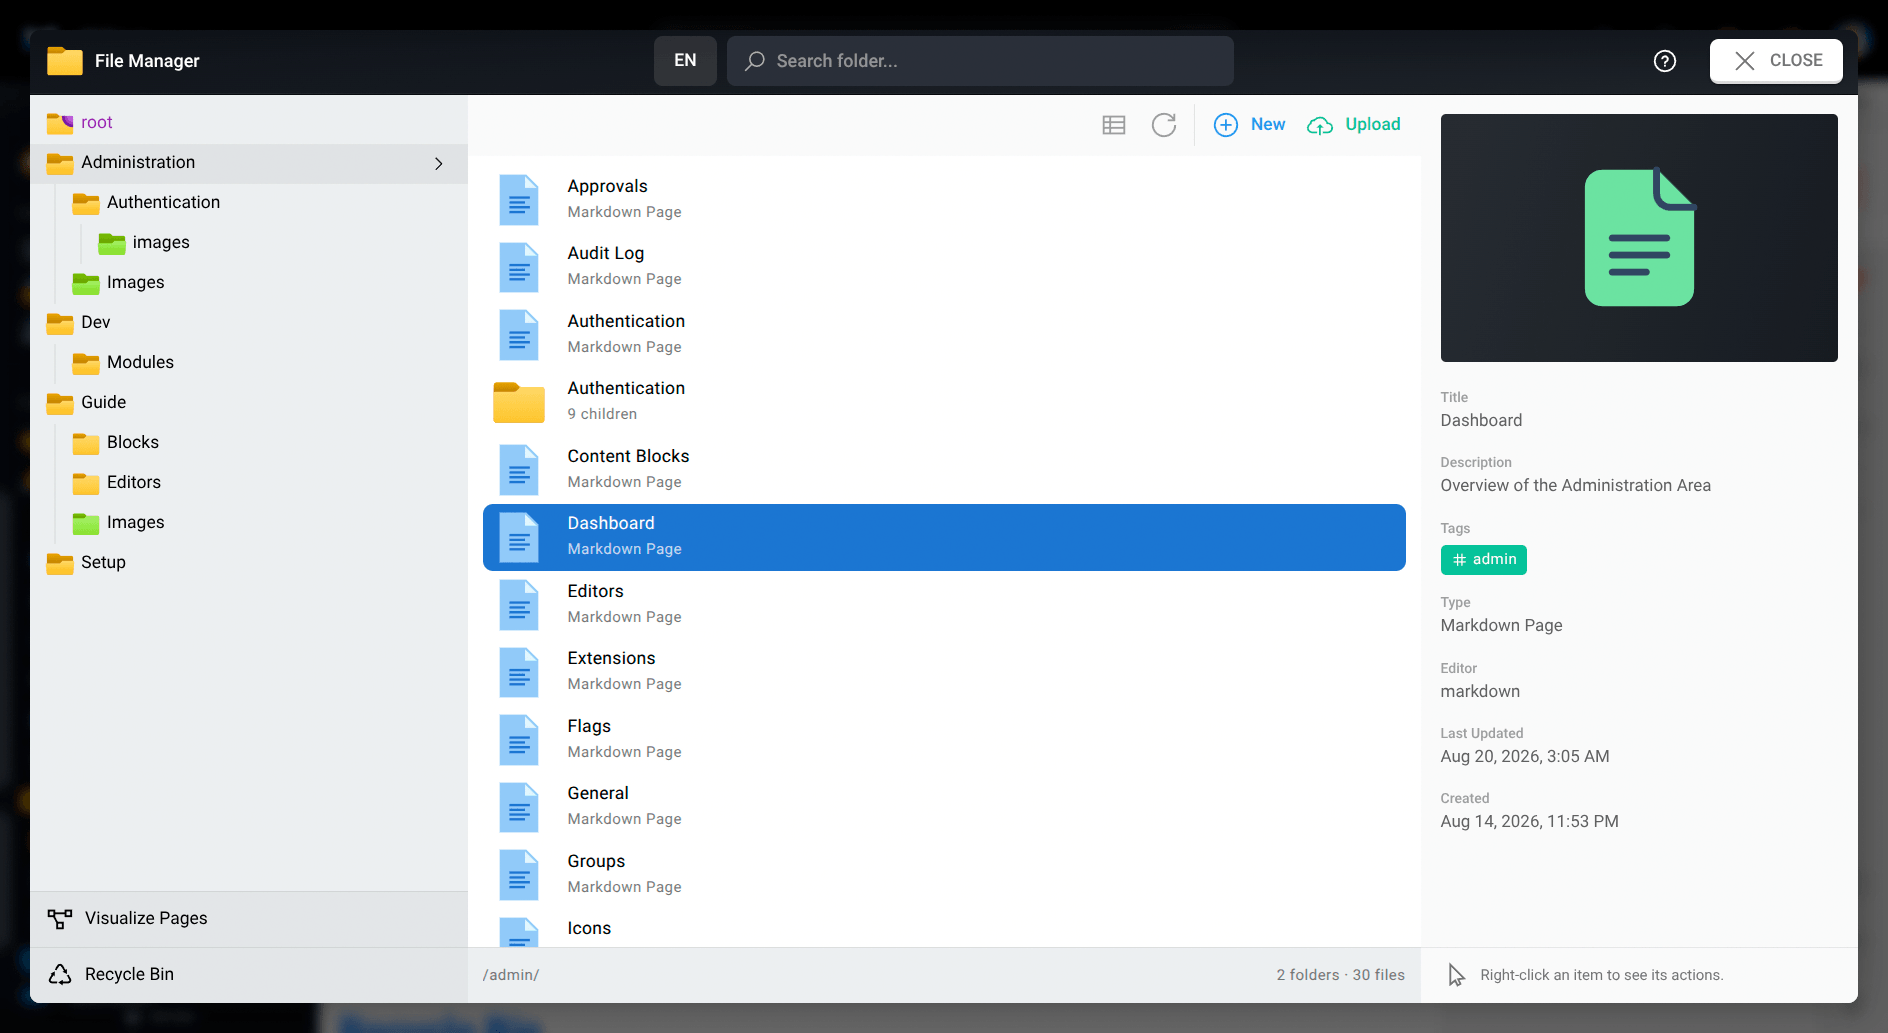Viewport: 1888px width, 1033px height.
Task: Click the Approvals page file icon
Action: coord(519,199)
